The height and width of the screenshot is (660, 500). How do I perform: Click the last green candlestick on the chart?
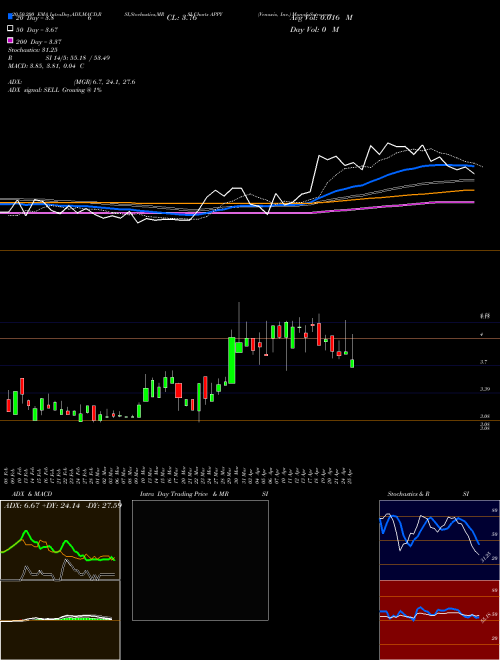tap(352, 364)
